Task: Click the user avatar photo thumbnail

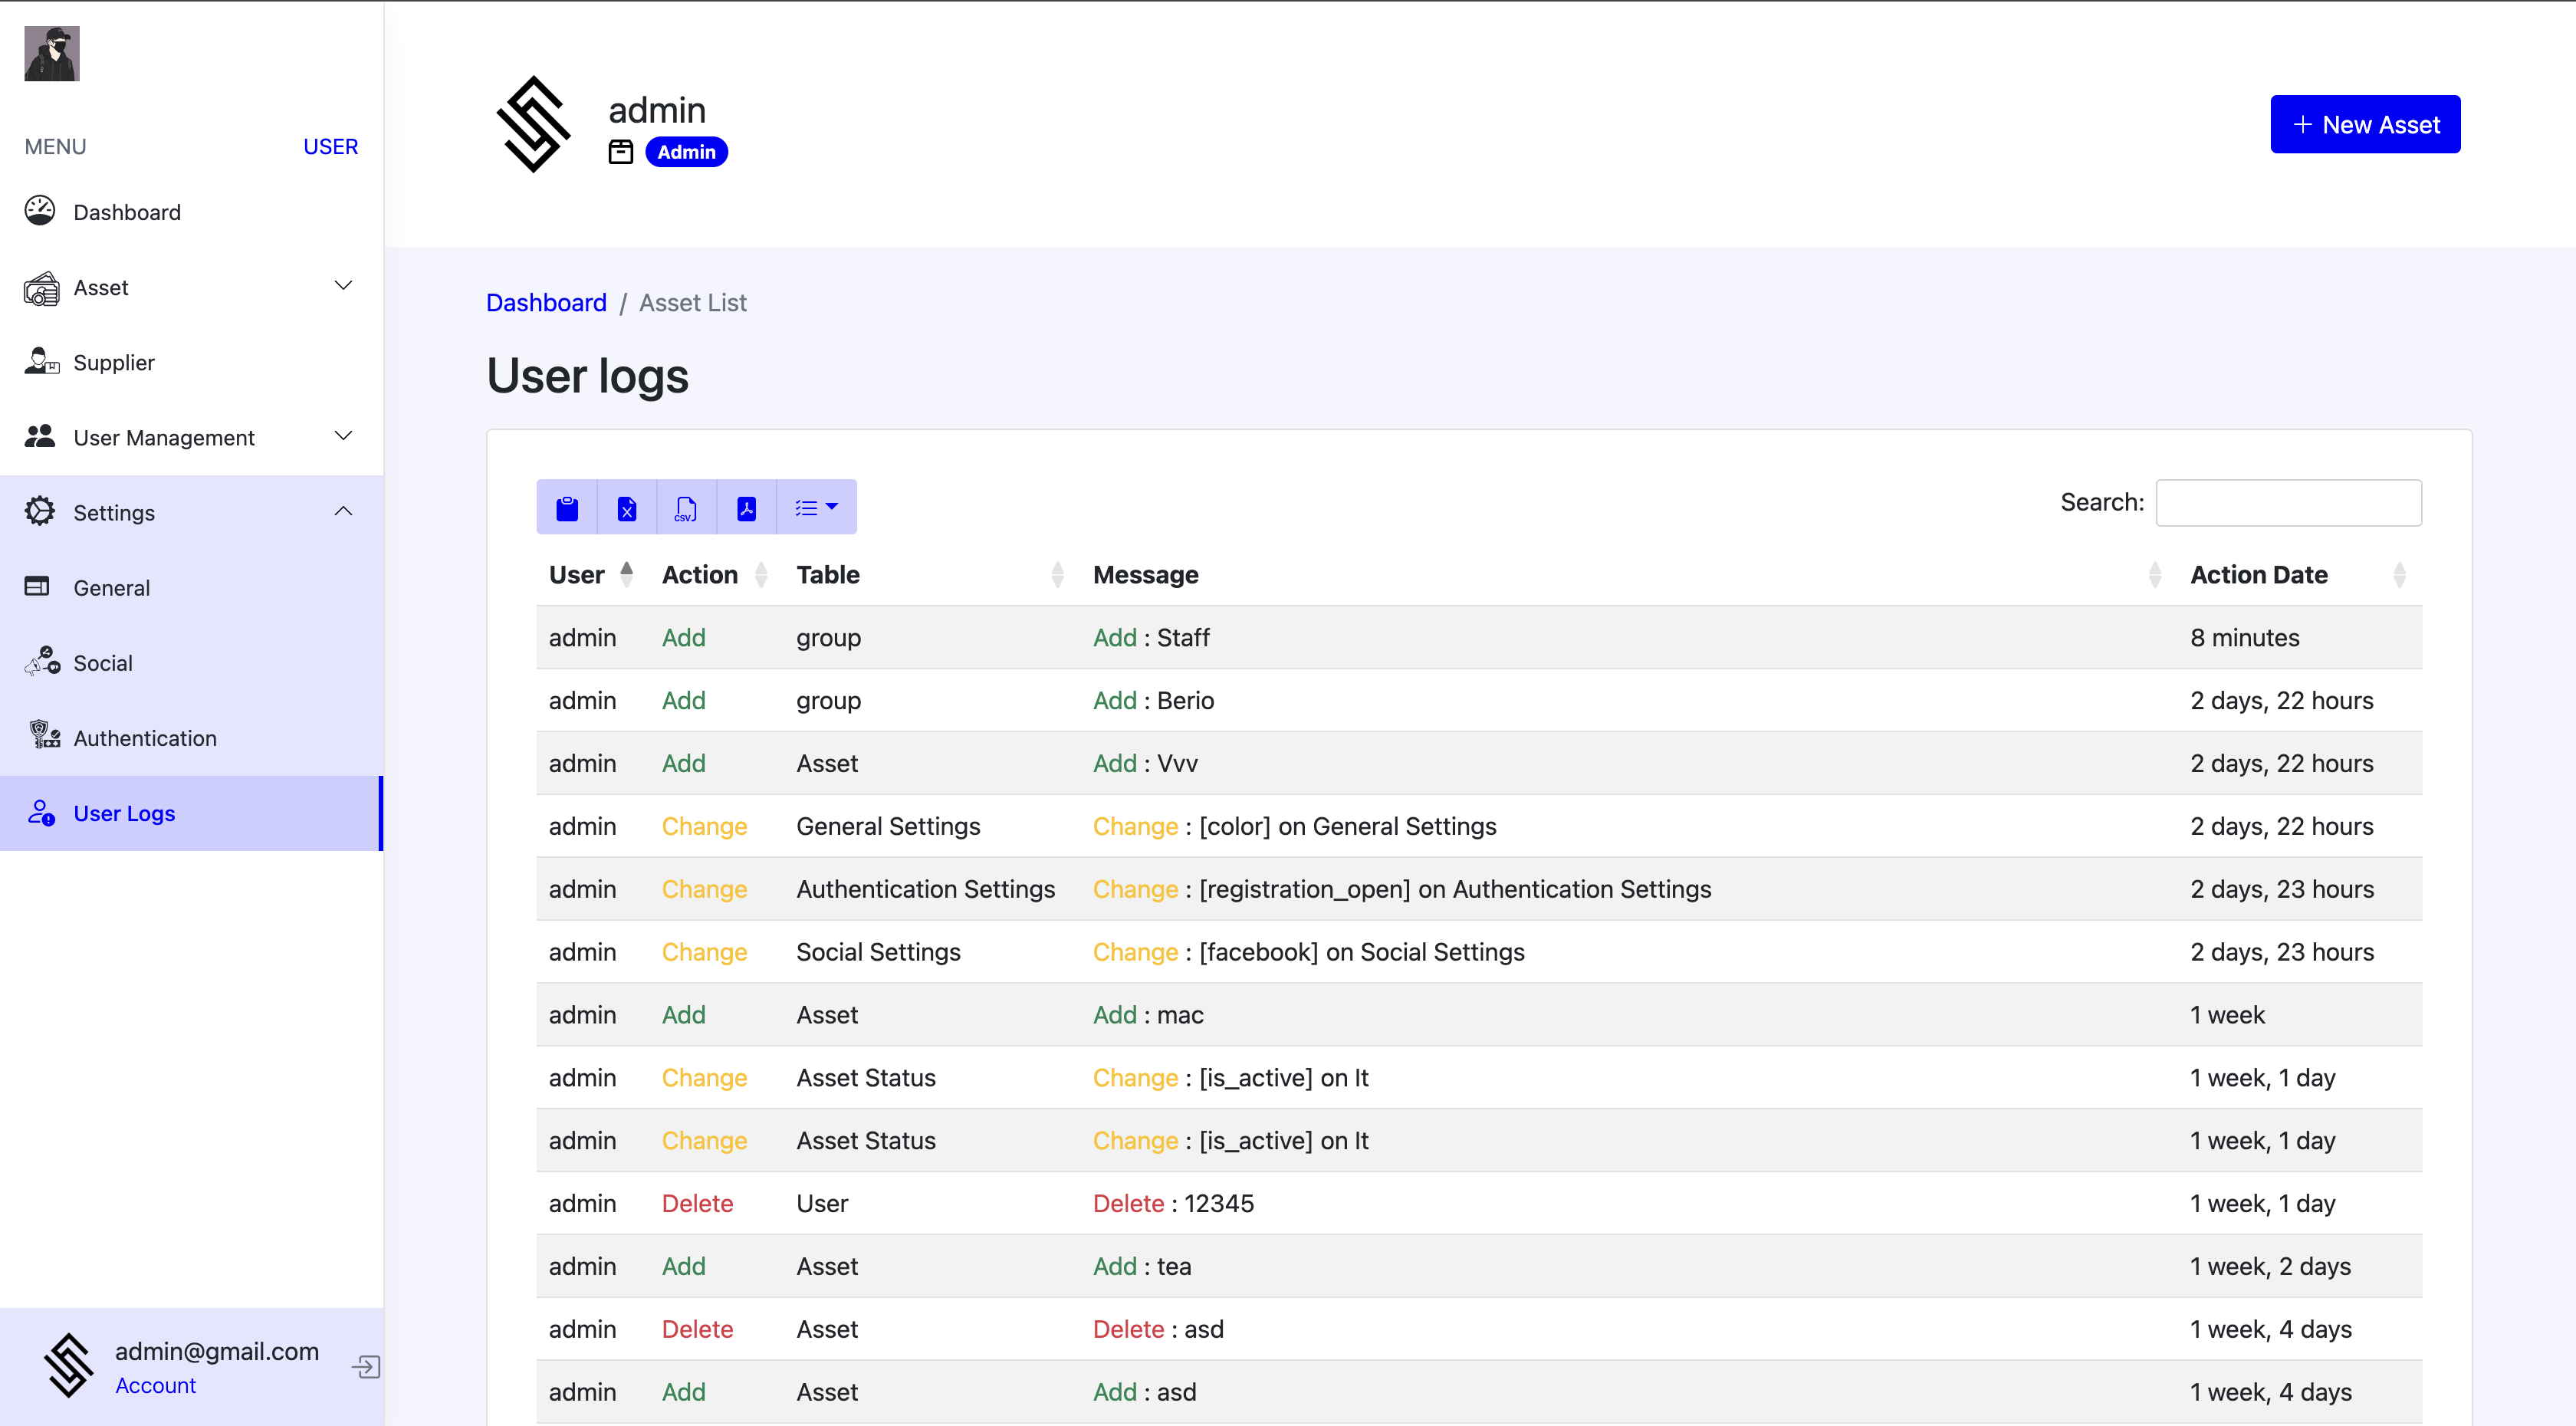Action: (x=52, y=53)
